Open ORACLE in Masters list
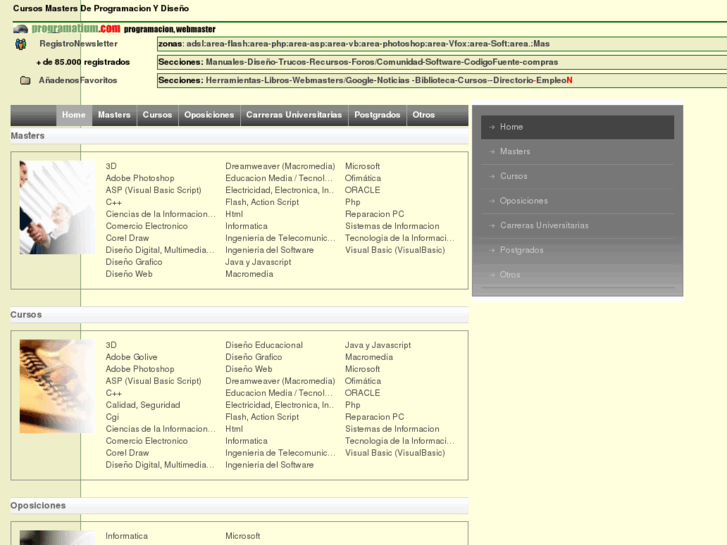Screen dimensions: 727x545 pos(363,190)
